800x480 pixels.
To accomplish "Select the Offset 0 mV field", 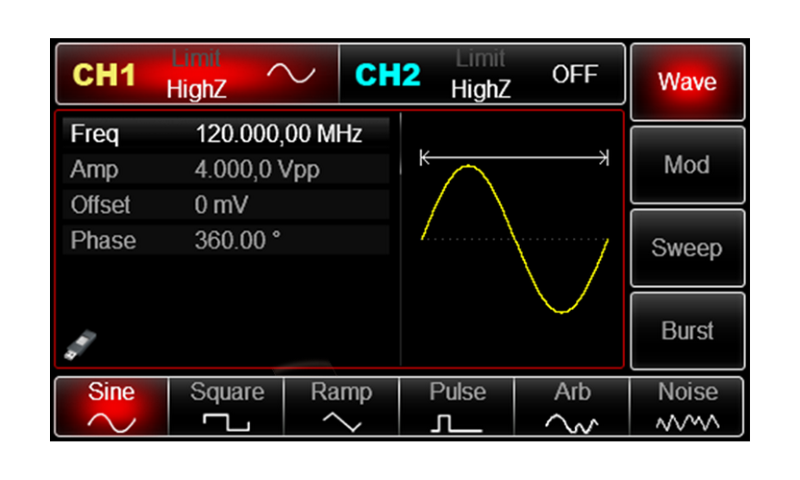I will click(226, 205).
